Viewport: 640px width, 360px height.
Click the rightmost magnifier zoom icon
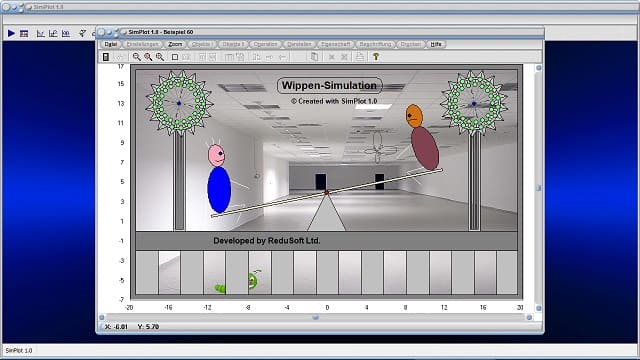[x=160, y=57]
